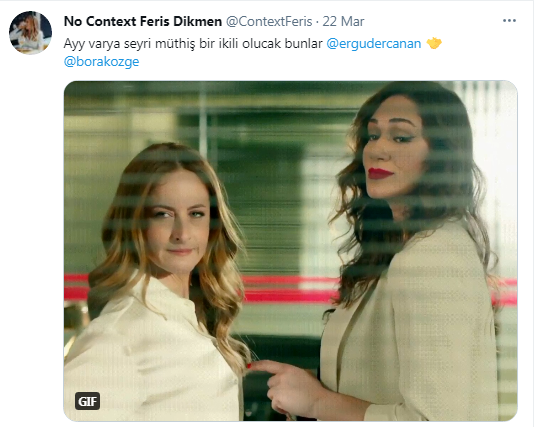Open the 22 Mar timestamp link
The image size is (544, 427).
pyautogui.click(x=343, y=22)
